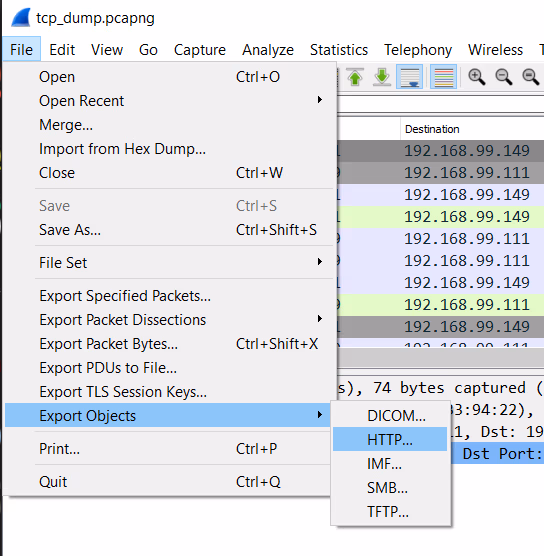
Task: Select first packet row with destination 192.168.99.149
Action: click(440, 151)
